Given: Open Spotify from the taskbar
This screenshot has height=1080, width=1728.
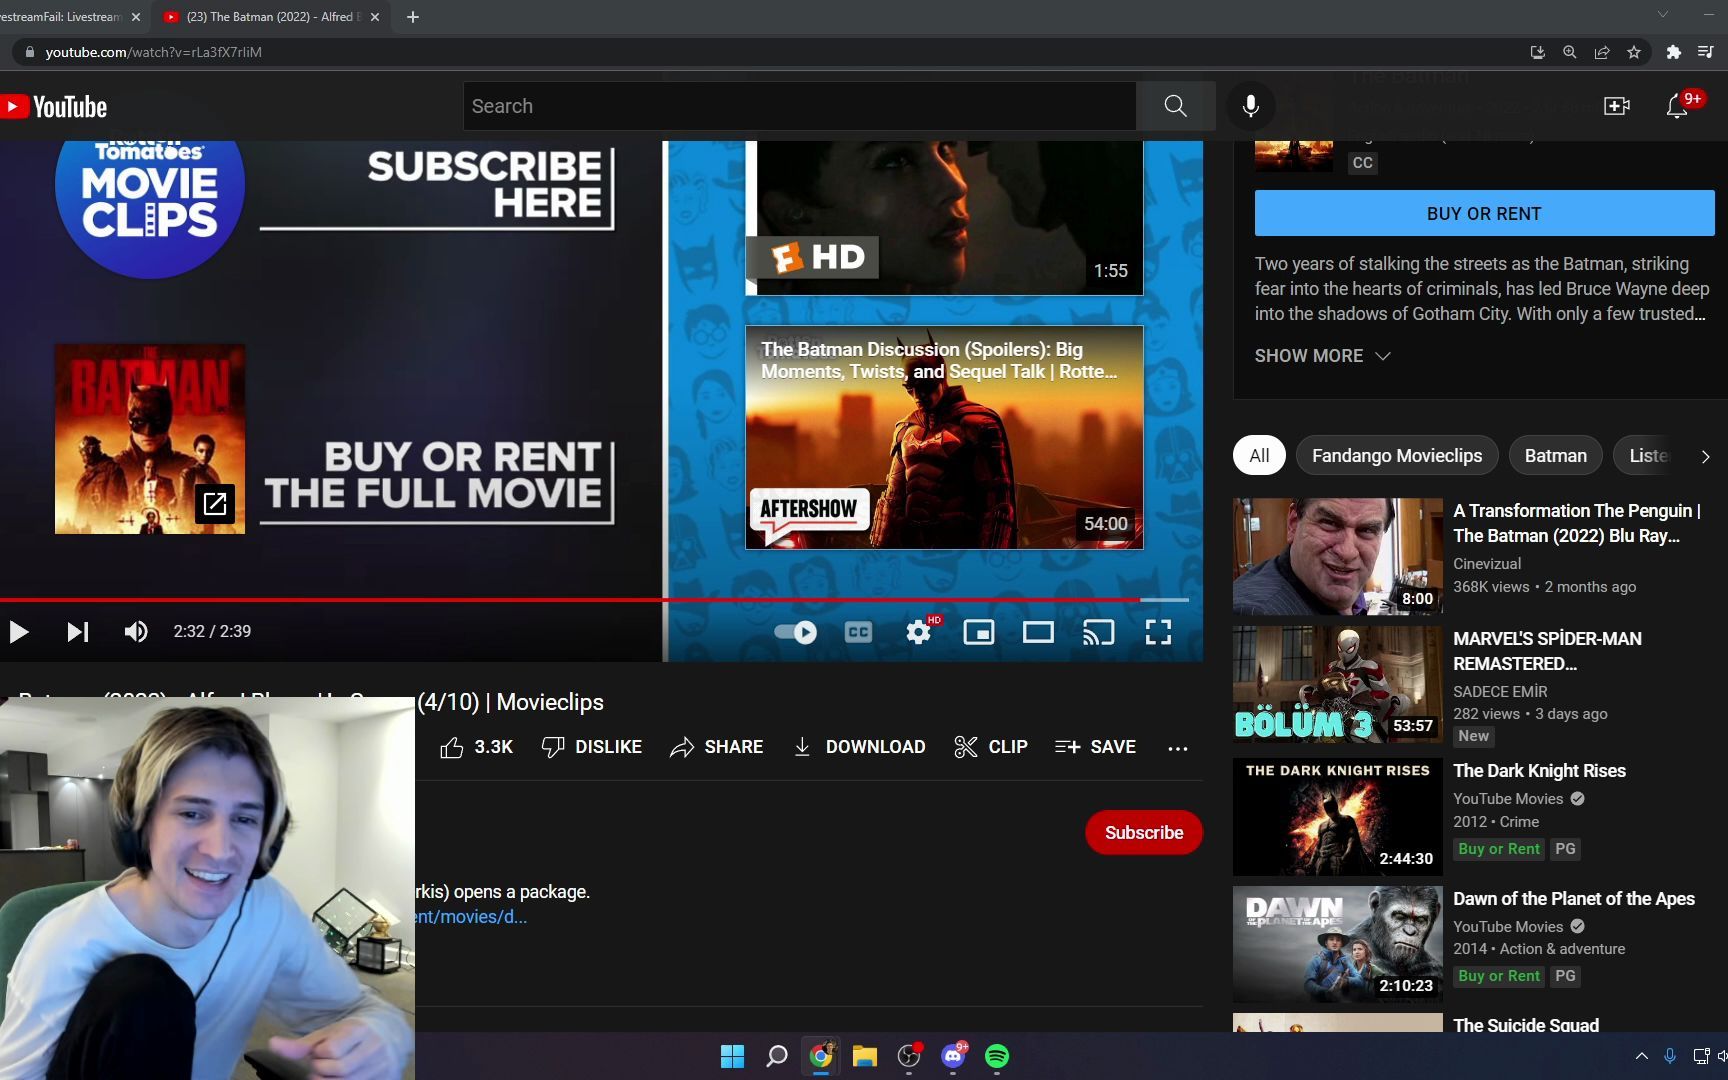Looking at the screenshot, I should click(x=997, y=1056).
